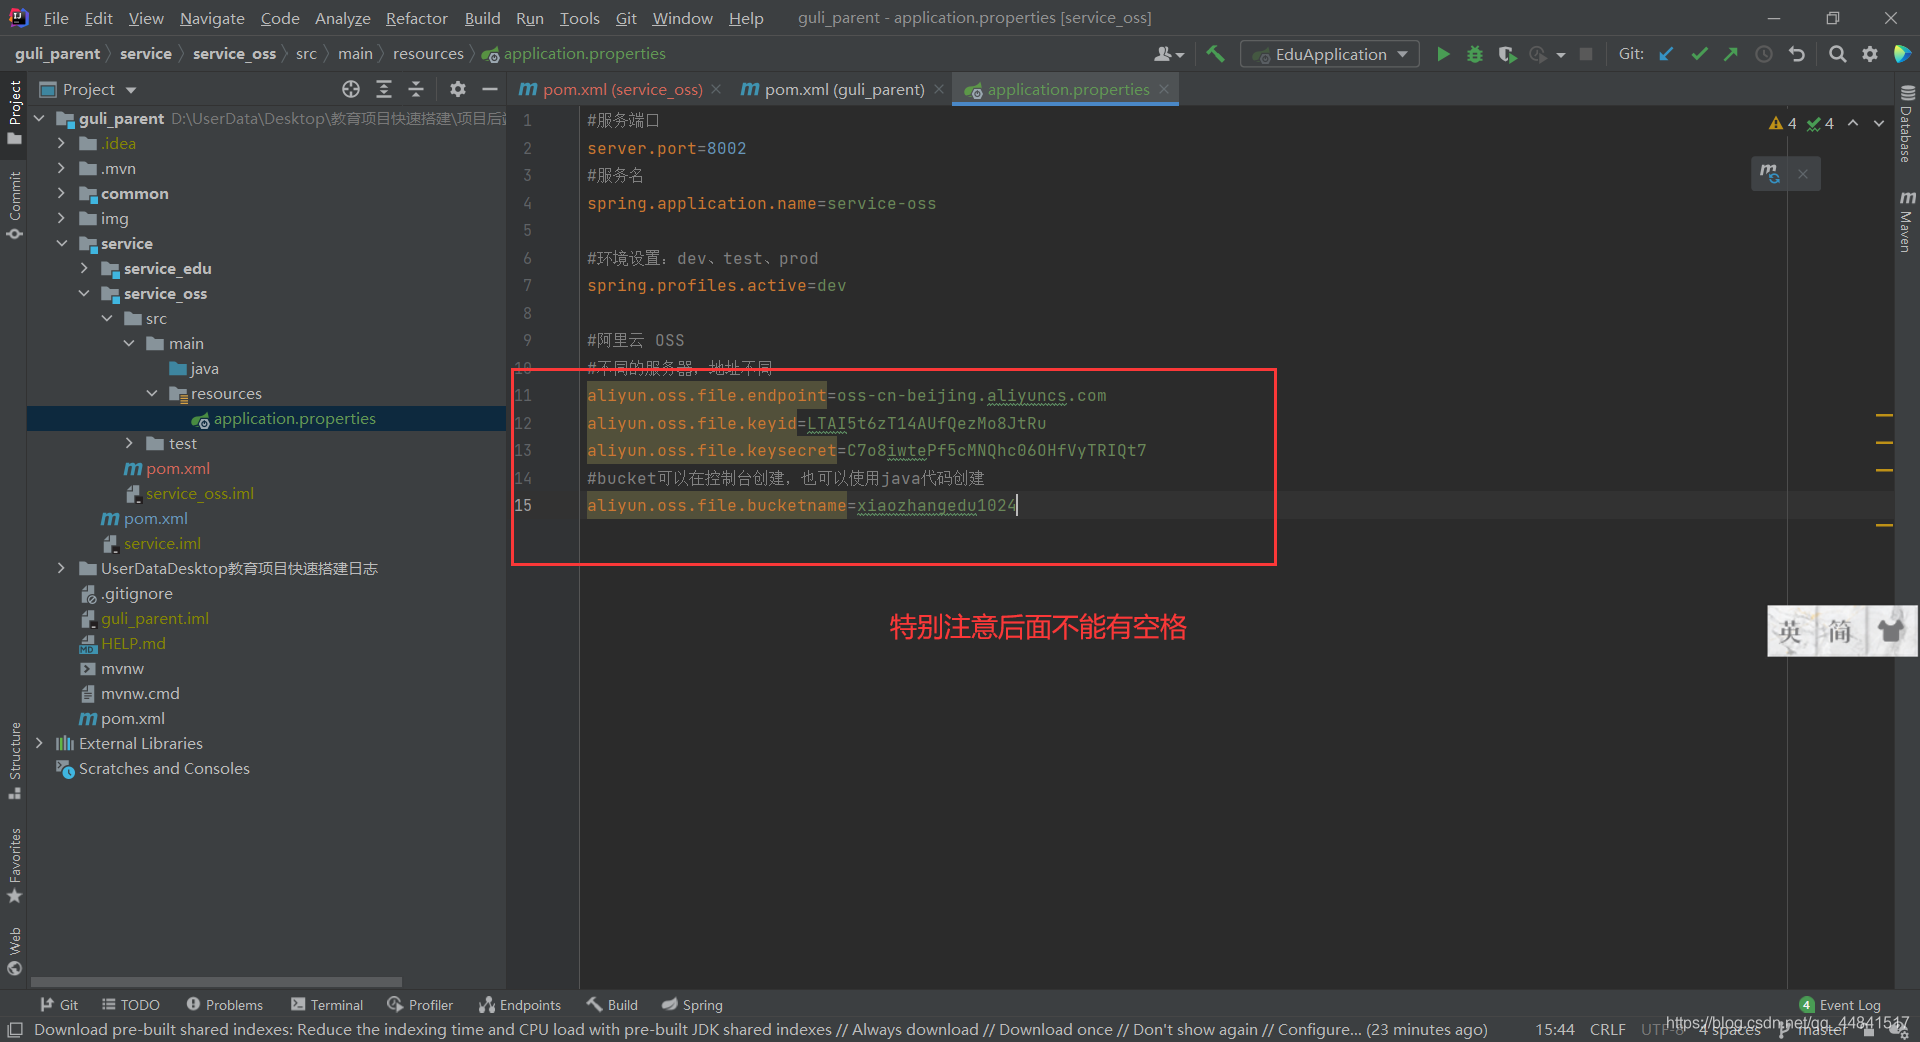Open Search Everywhere magnifier icon
The width and height of the screenshot is (1920, 1042).
coord(1837,54)
